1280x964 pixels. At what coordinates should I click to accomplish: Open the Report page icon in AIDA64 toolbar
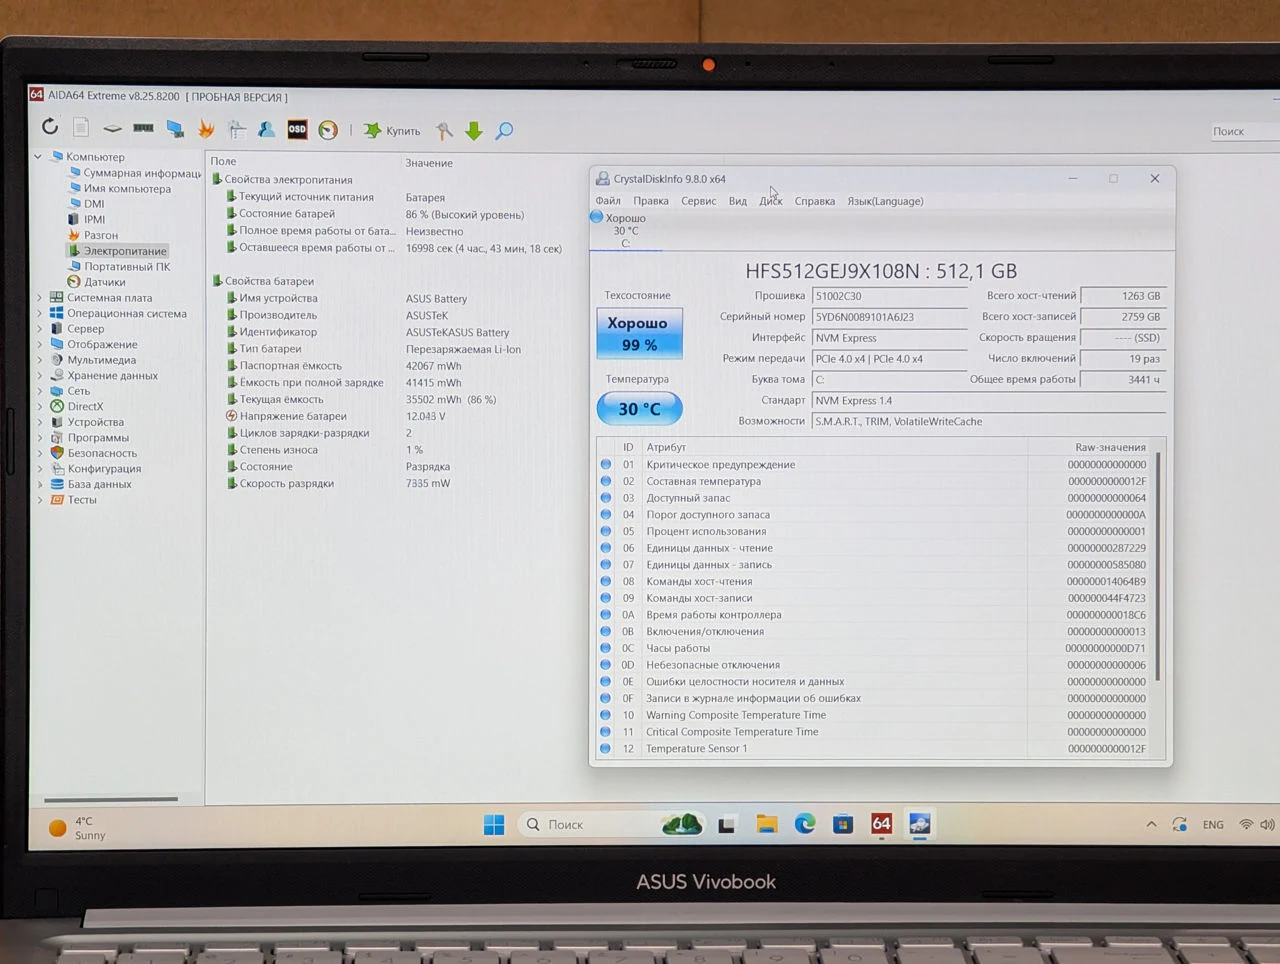pyautogui.click(x=81, y=127)
